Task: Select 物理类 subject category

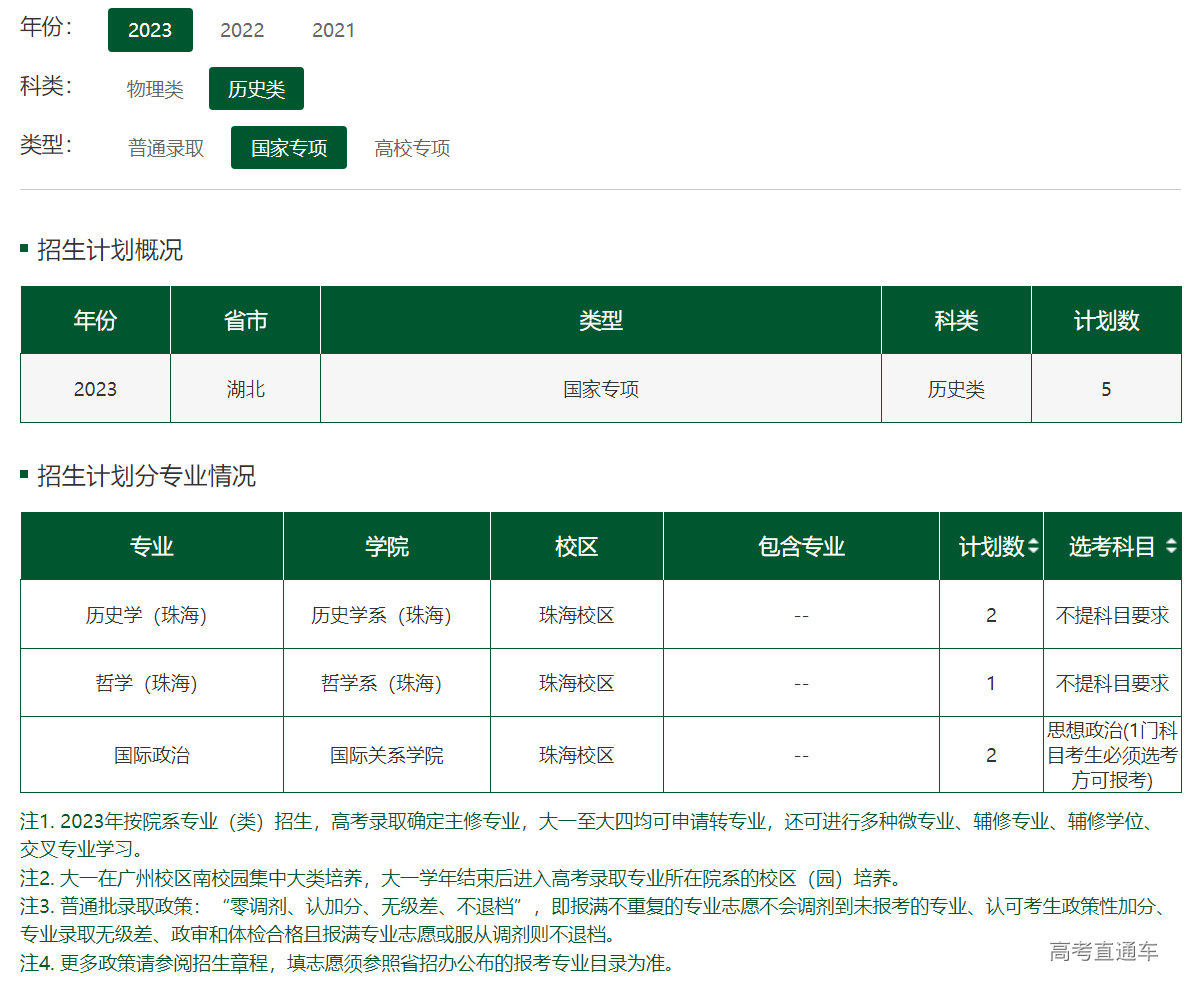Action: (155, 89)
